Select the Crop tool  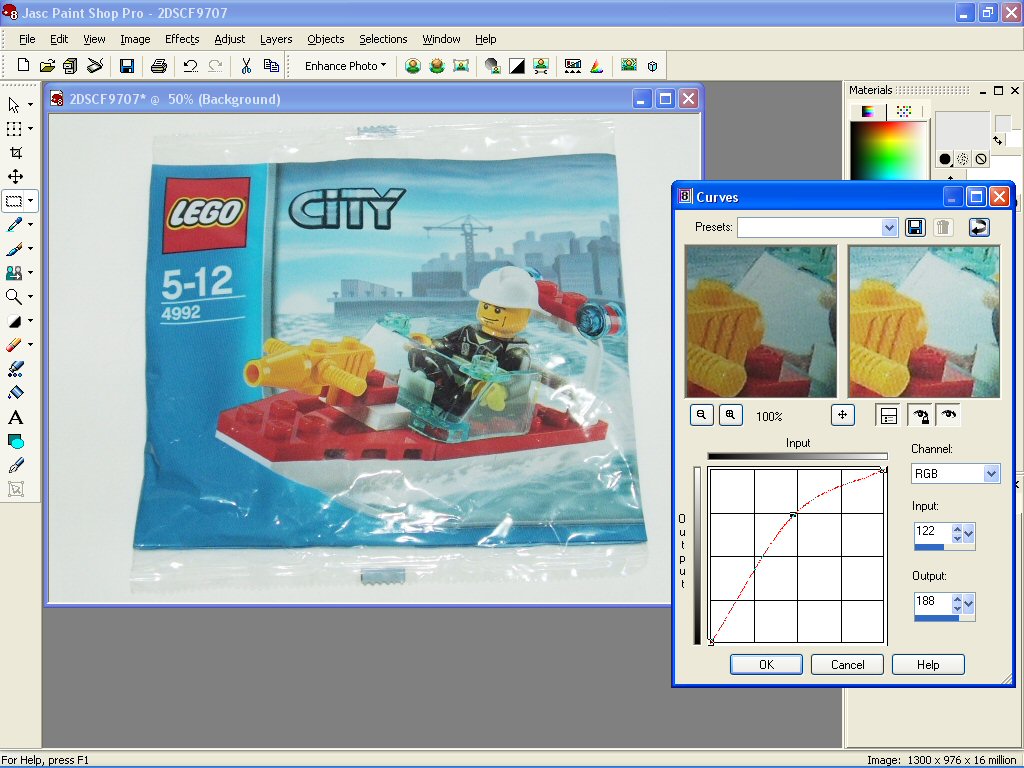16,152
